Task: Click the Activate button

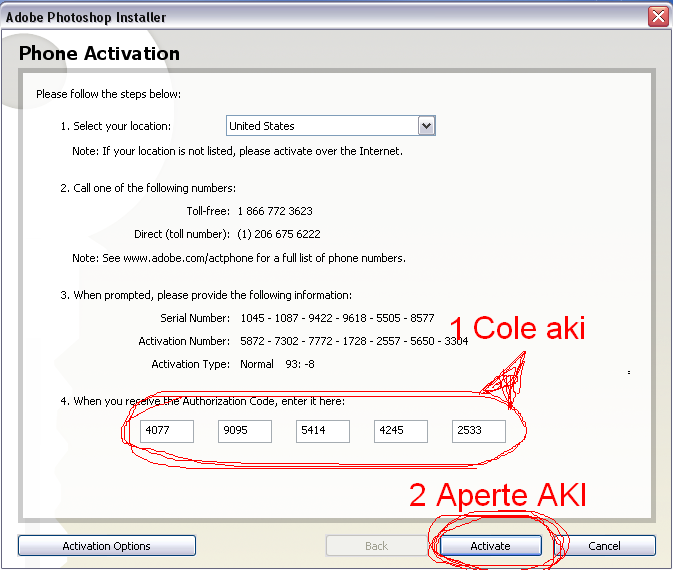Action: pos(491,546)
